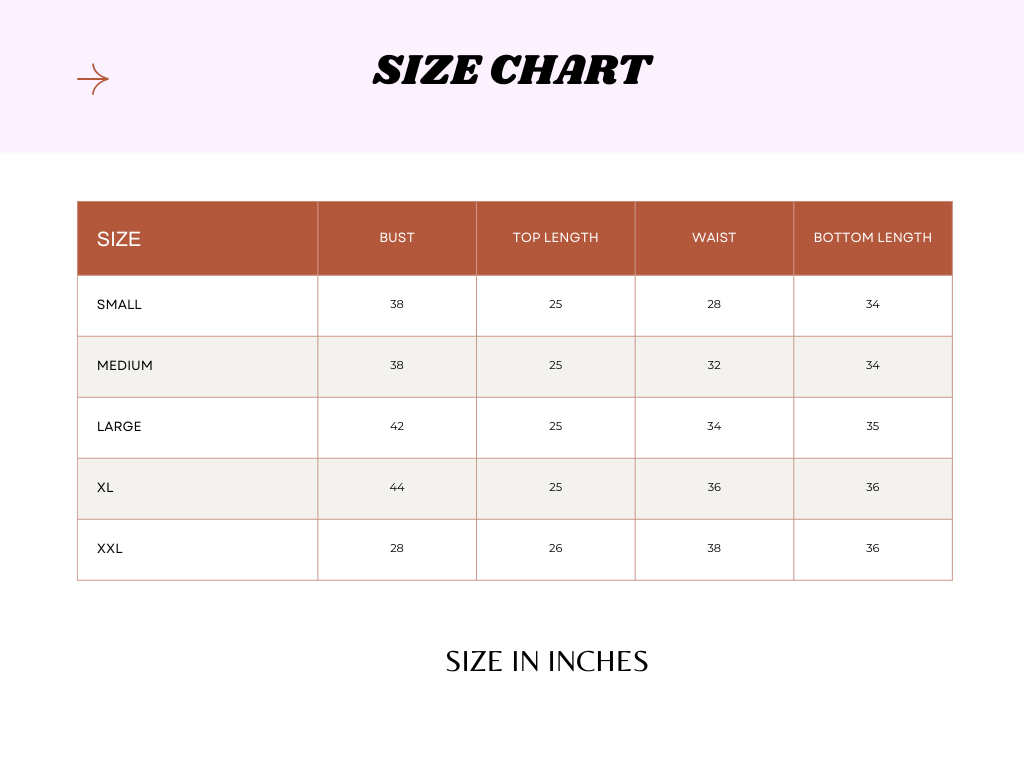Screen dimensions: 1024x768
Task: Click the MEDIUM waist value 32
Action: (714, 366)
